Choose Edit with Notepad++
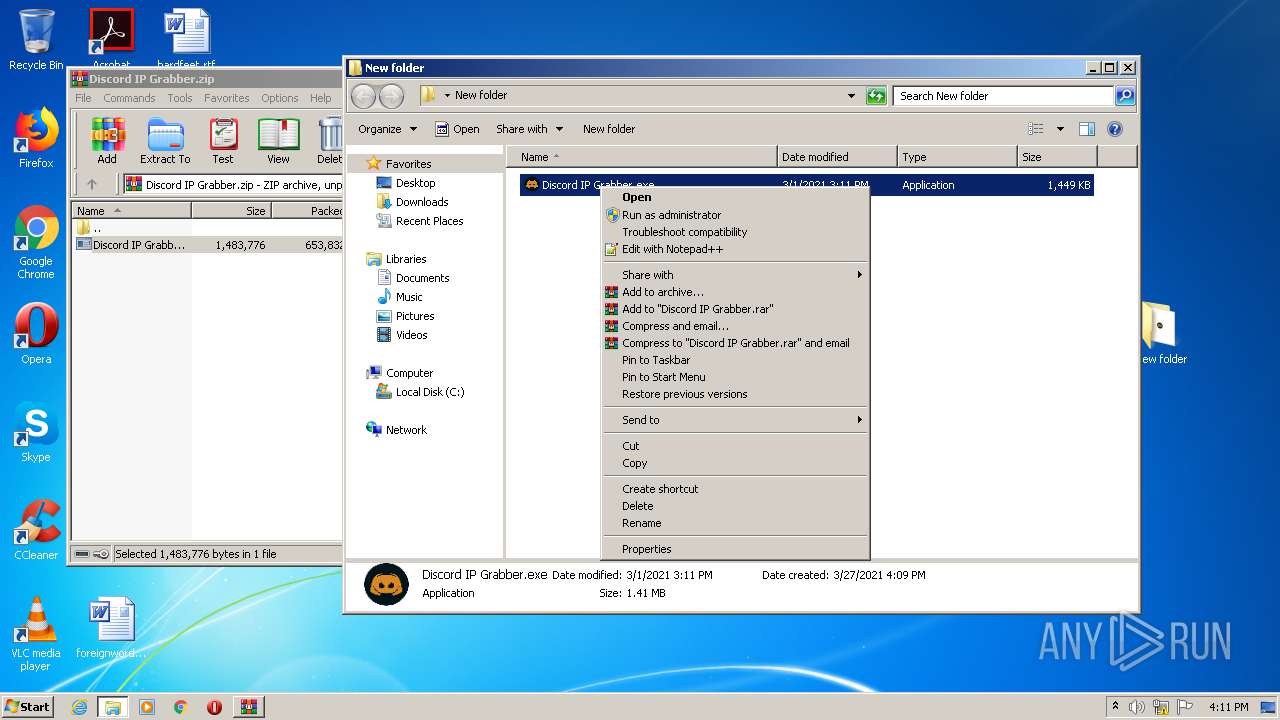The height and width of the screenshot is (720, 1280). 735,249
